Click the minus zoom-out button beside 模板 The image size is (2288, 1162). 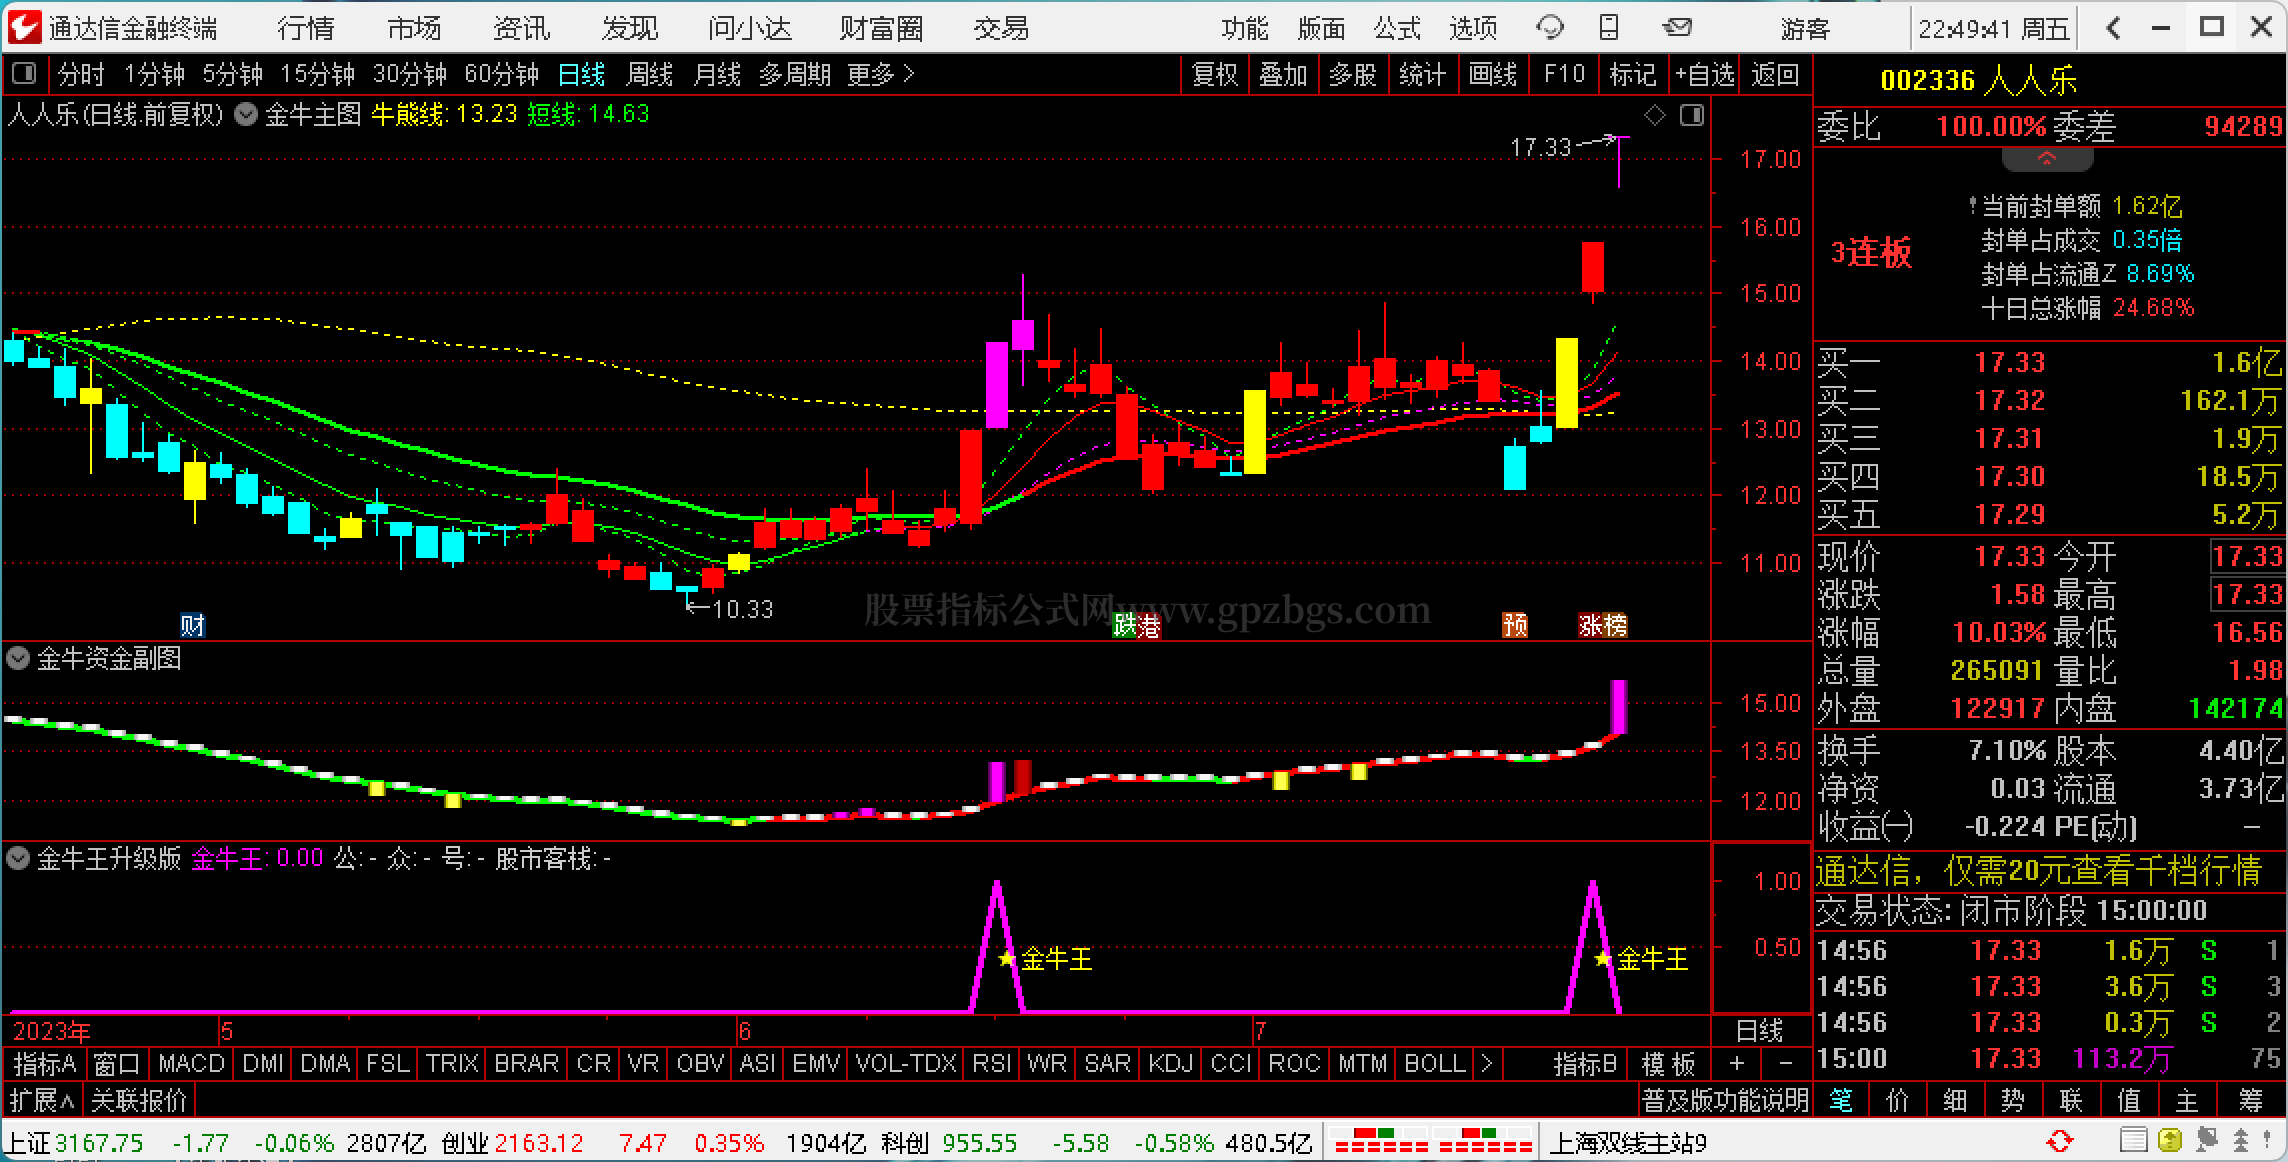pyautogui.click(x=1785, y=1064)
